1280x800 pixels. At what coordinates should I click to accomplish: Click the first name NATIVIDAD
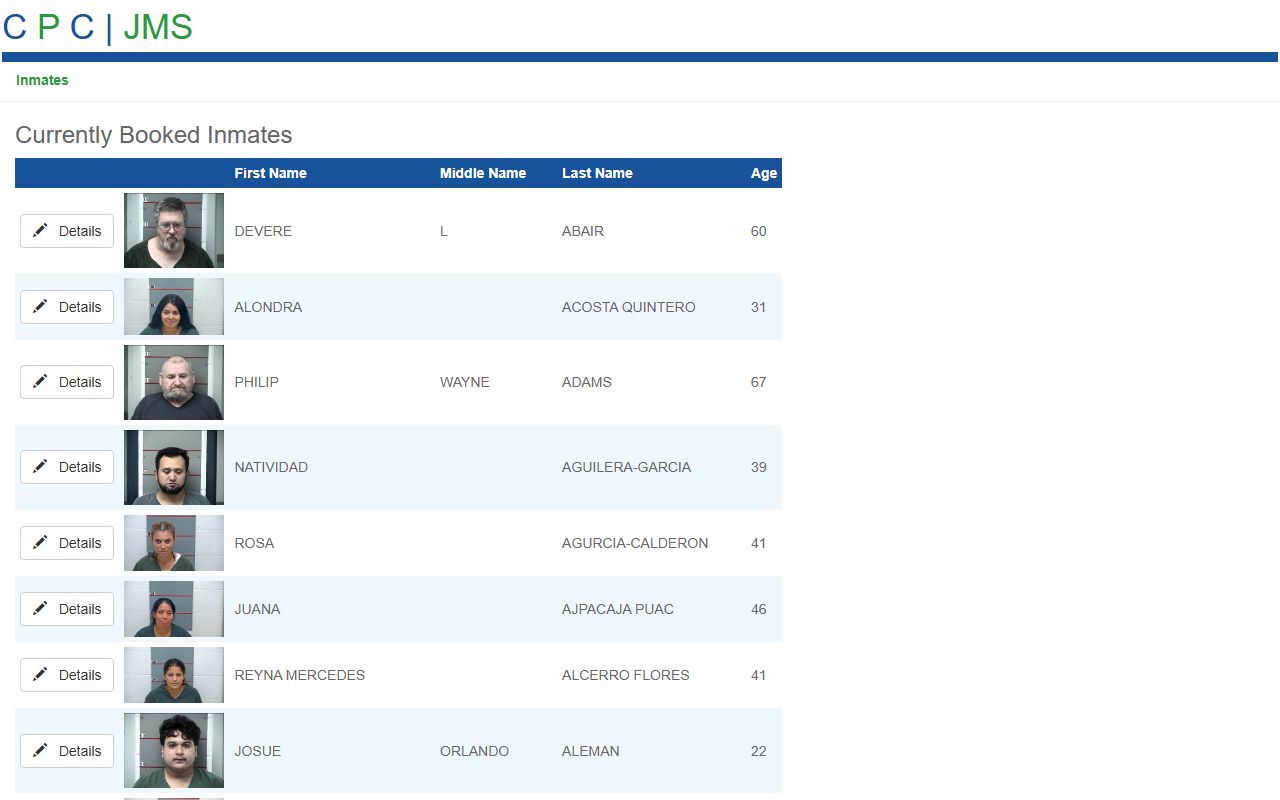(271, 467)
